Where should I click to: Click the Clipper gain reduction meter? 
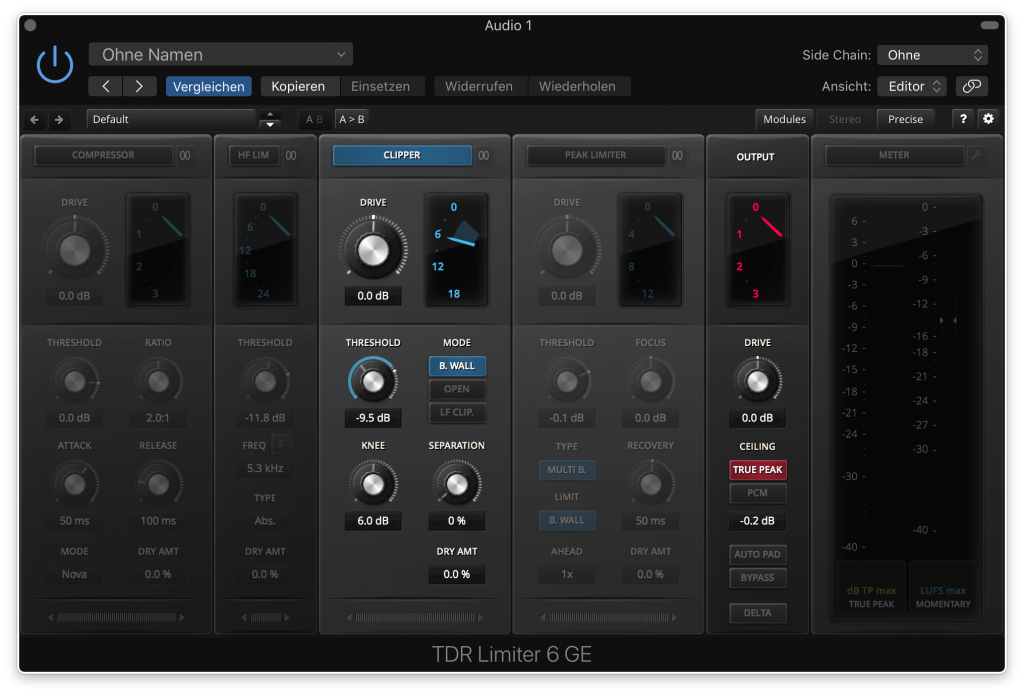pyautogui.click(x=456, y=250)
